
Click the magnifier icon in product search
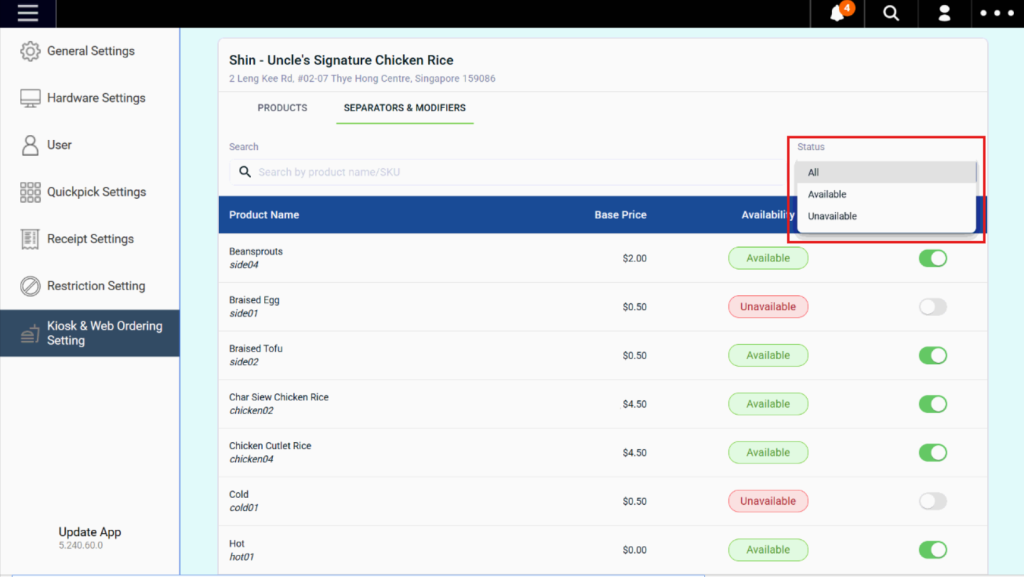click(x=245, y=172)
